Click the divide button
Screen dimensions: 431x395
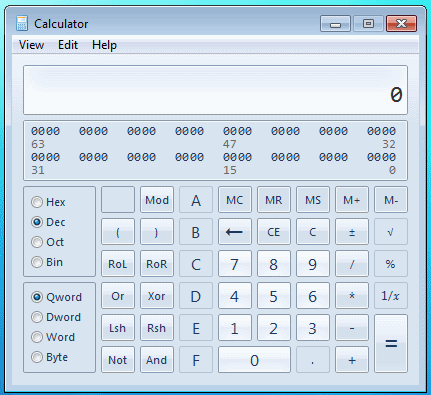[352, 264]
